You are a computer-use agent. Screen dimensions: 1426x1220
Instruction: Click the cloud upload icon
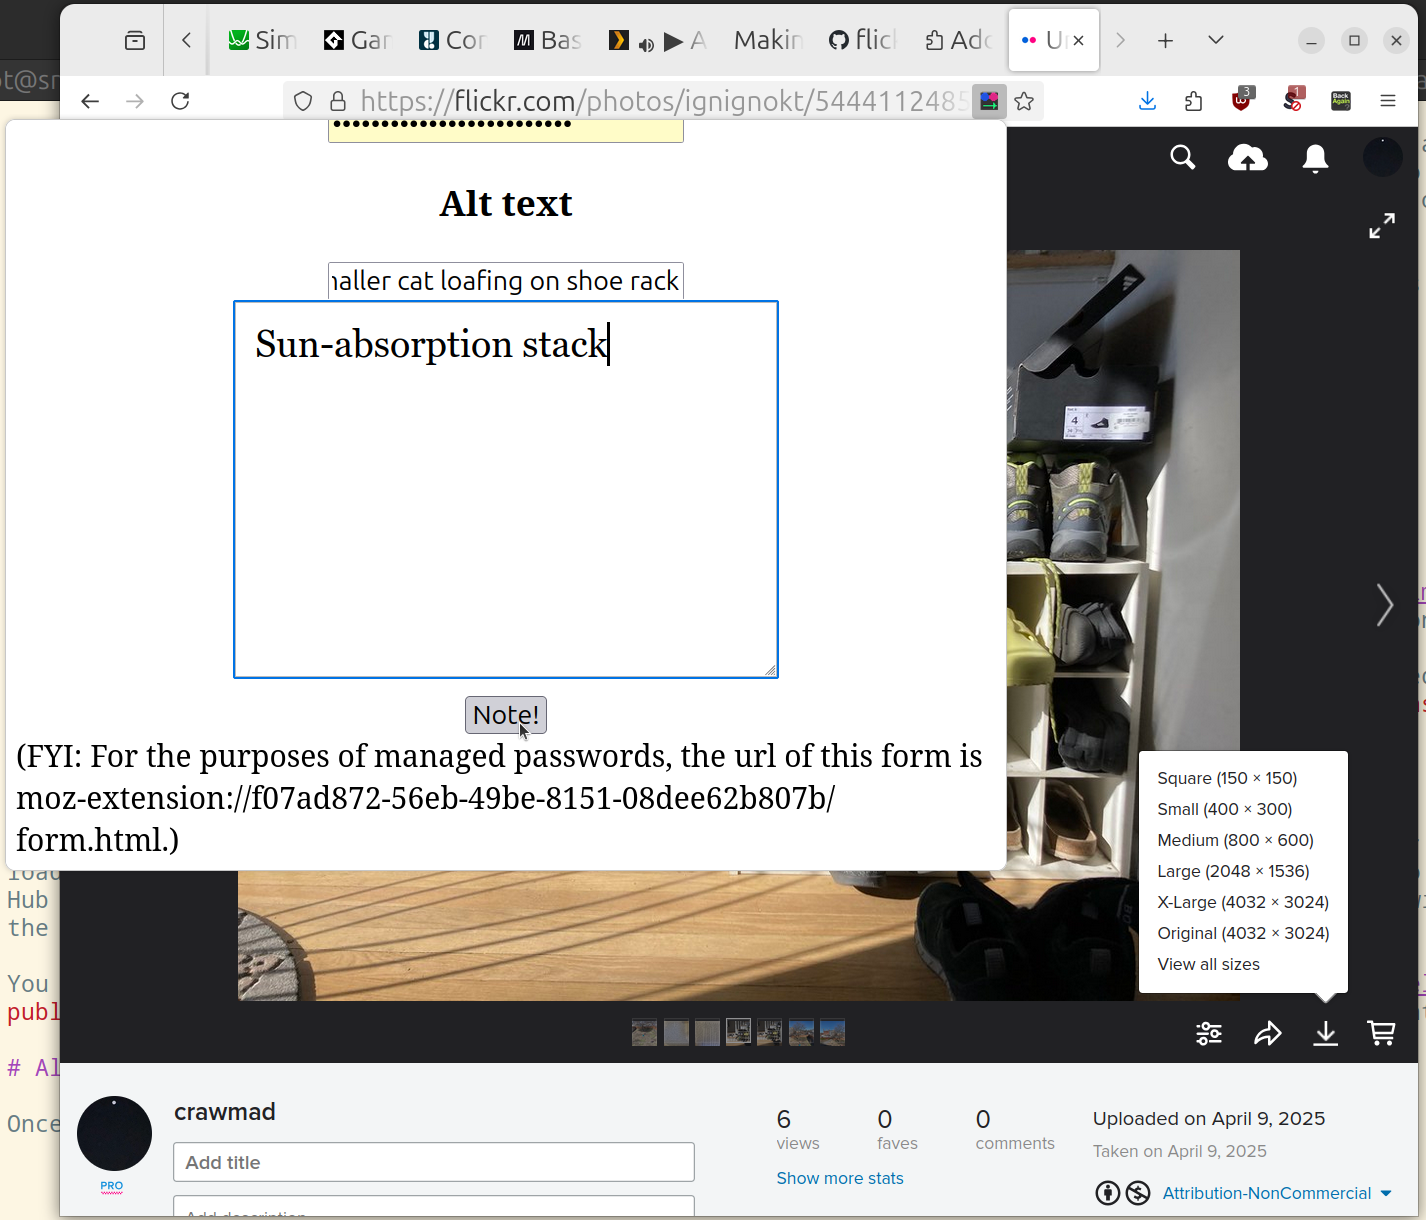coord(1247,158)
